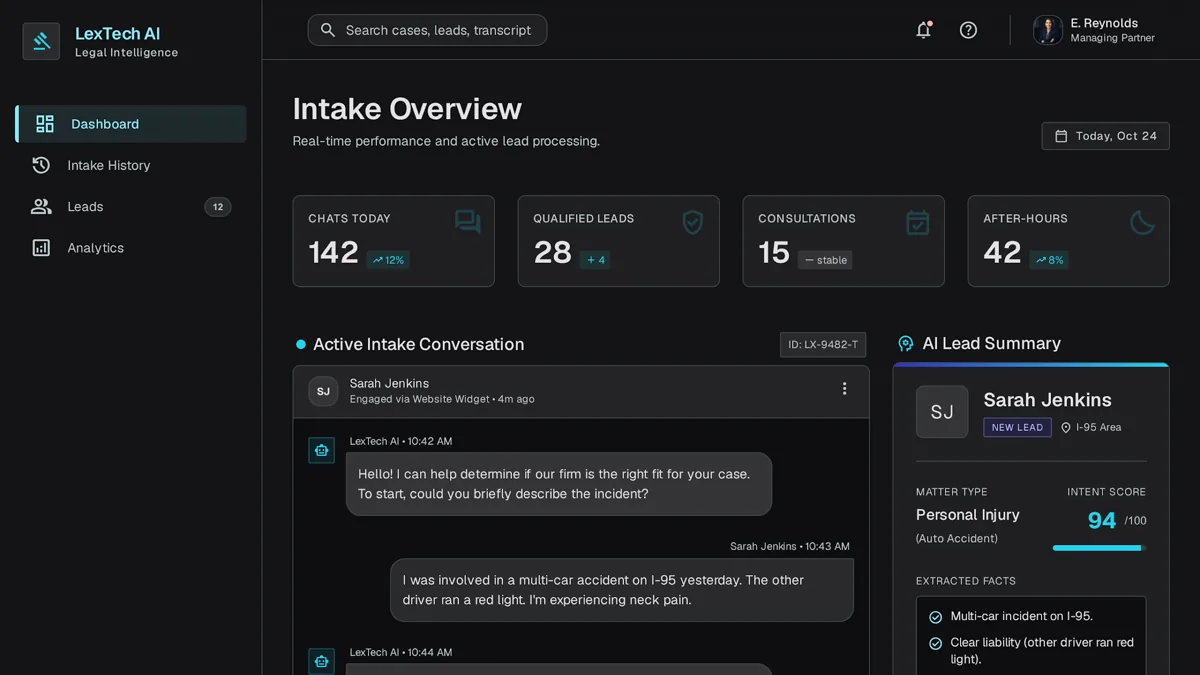Click the After-Hours moon icon

pos(1142,222)
